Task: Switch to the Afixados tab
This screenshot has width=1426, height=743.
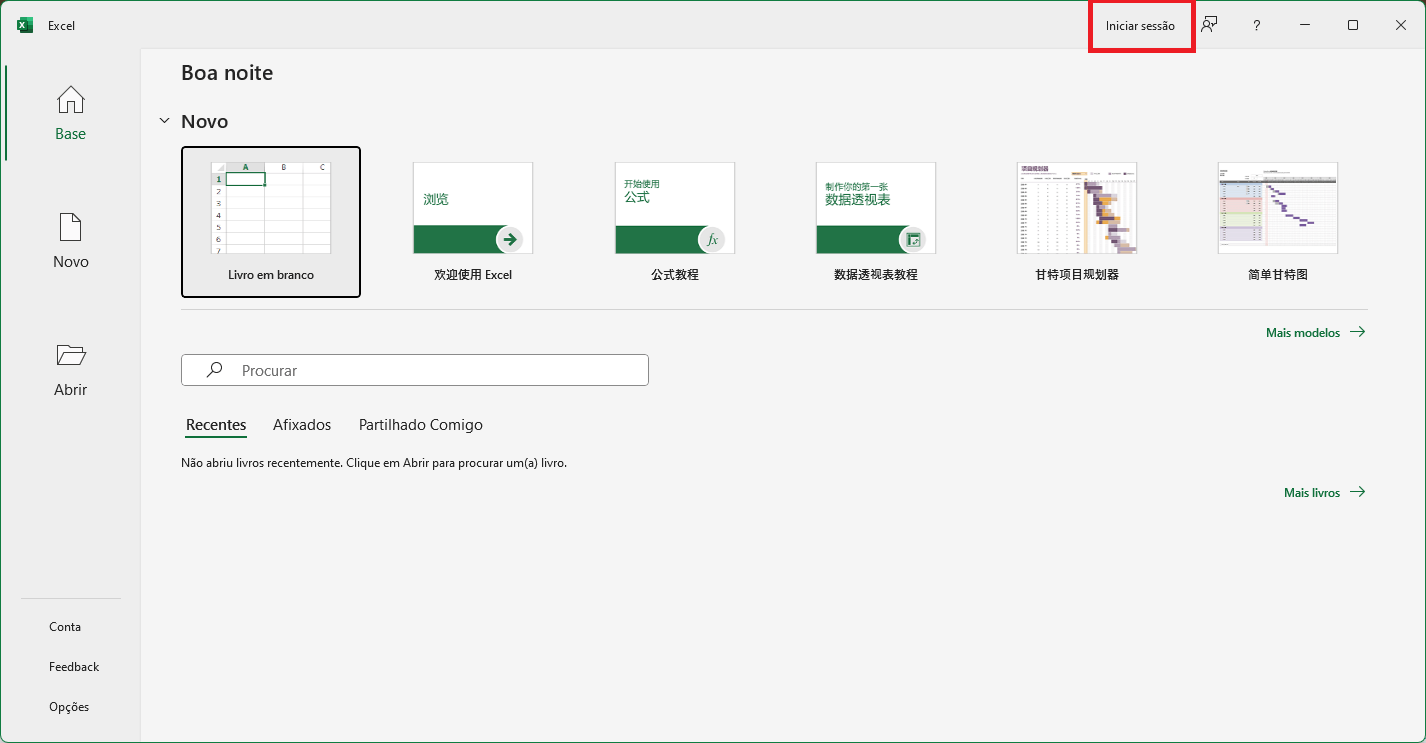Action: [302, 425]
